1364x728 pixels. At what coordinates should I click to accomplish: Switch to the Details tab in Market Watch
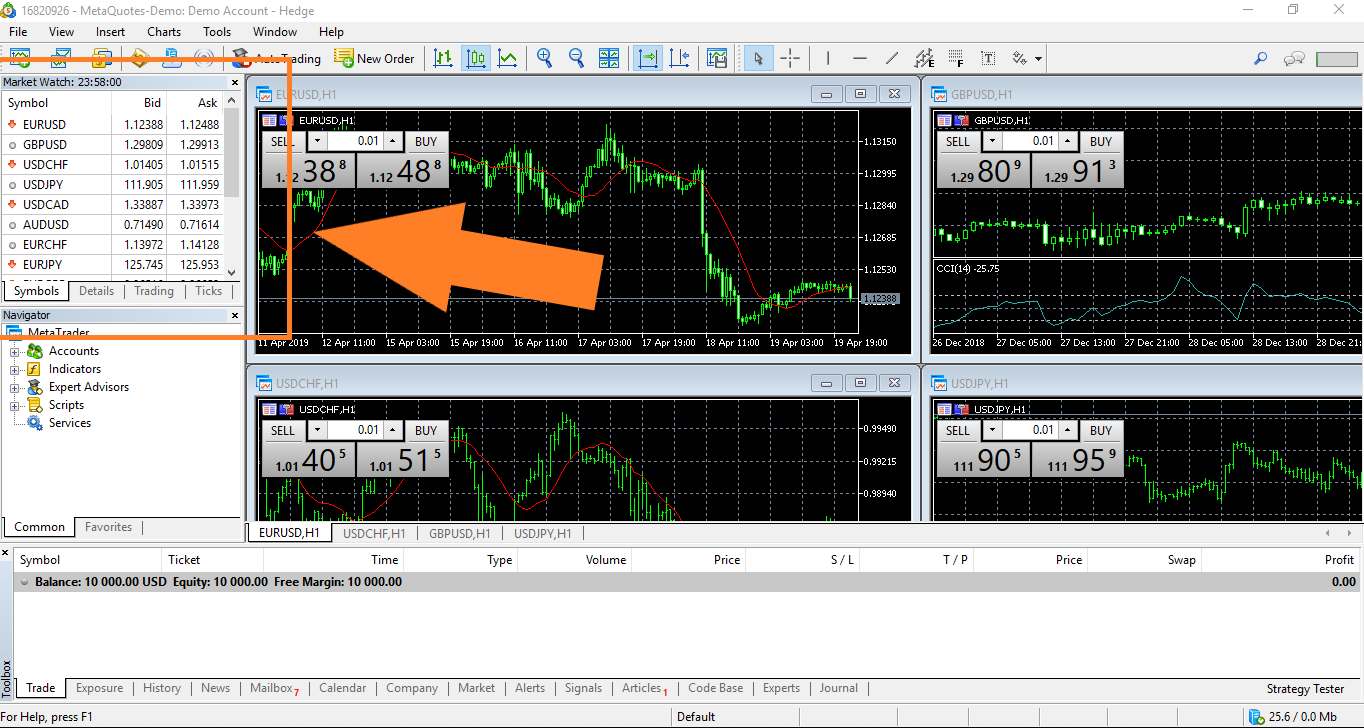click(x=97, y=291)
